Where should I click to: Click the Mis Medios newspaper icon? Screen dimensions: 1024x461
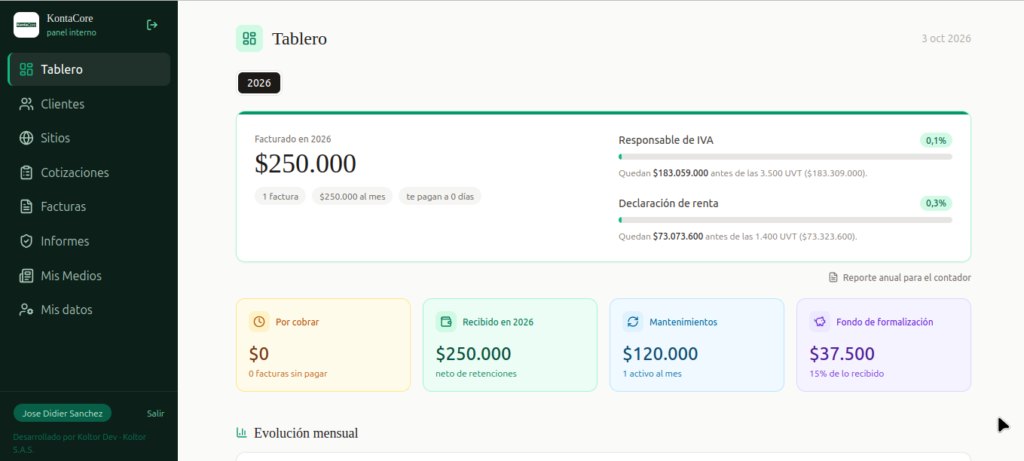(x=26, y=276)
